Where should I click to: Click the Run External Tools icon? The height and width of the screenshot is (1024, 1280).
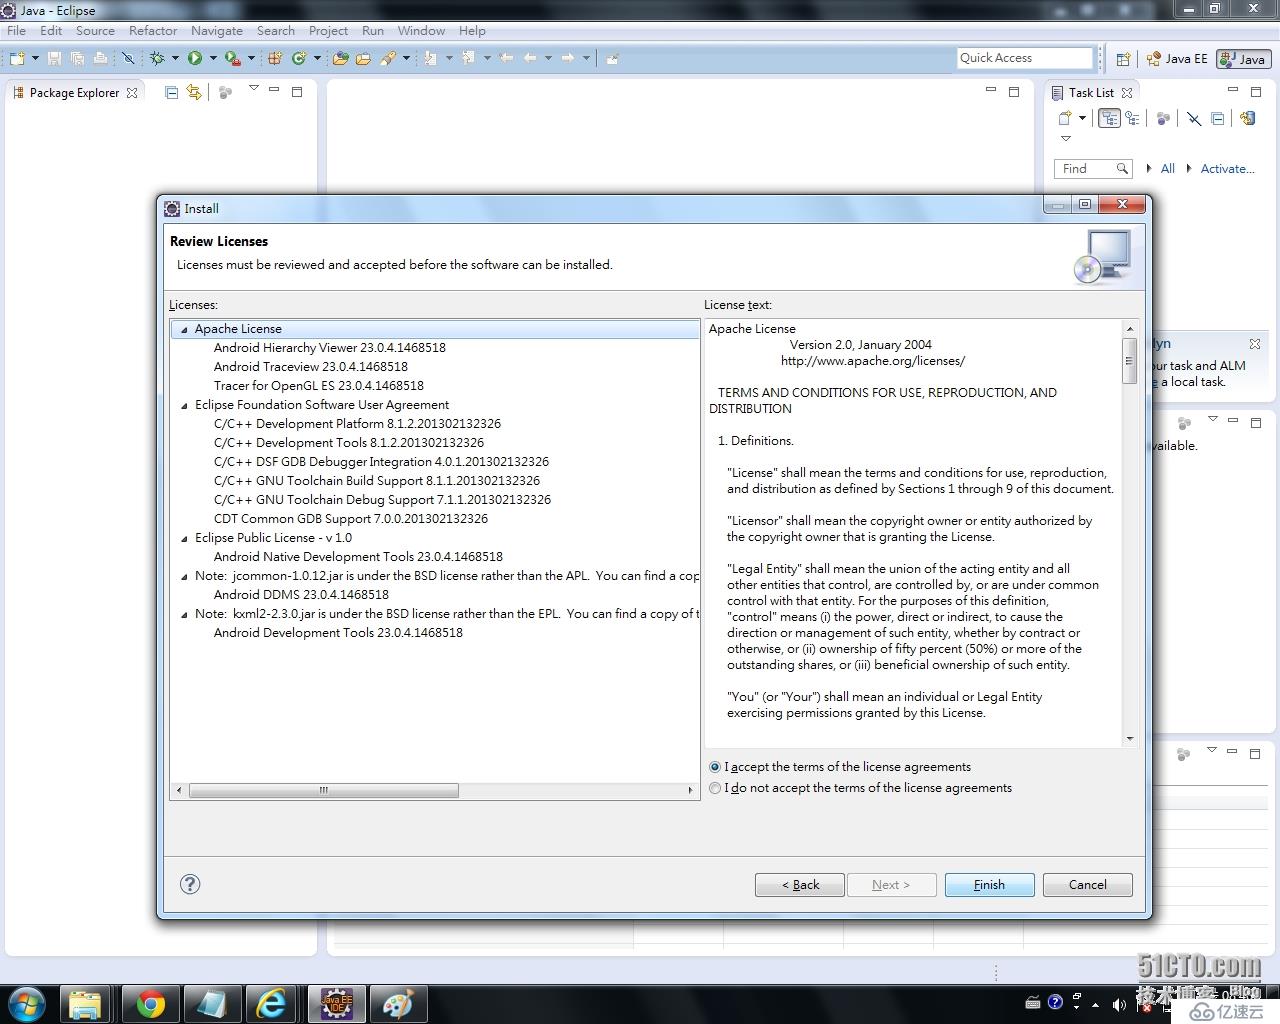[232, 58]
